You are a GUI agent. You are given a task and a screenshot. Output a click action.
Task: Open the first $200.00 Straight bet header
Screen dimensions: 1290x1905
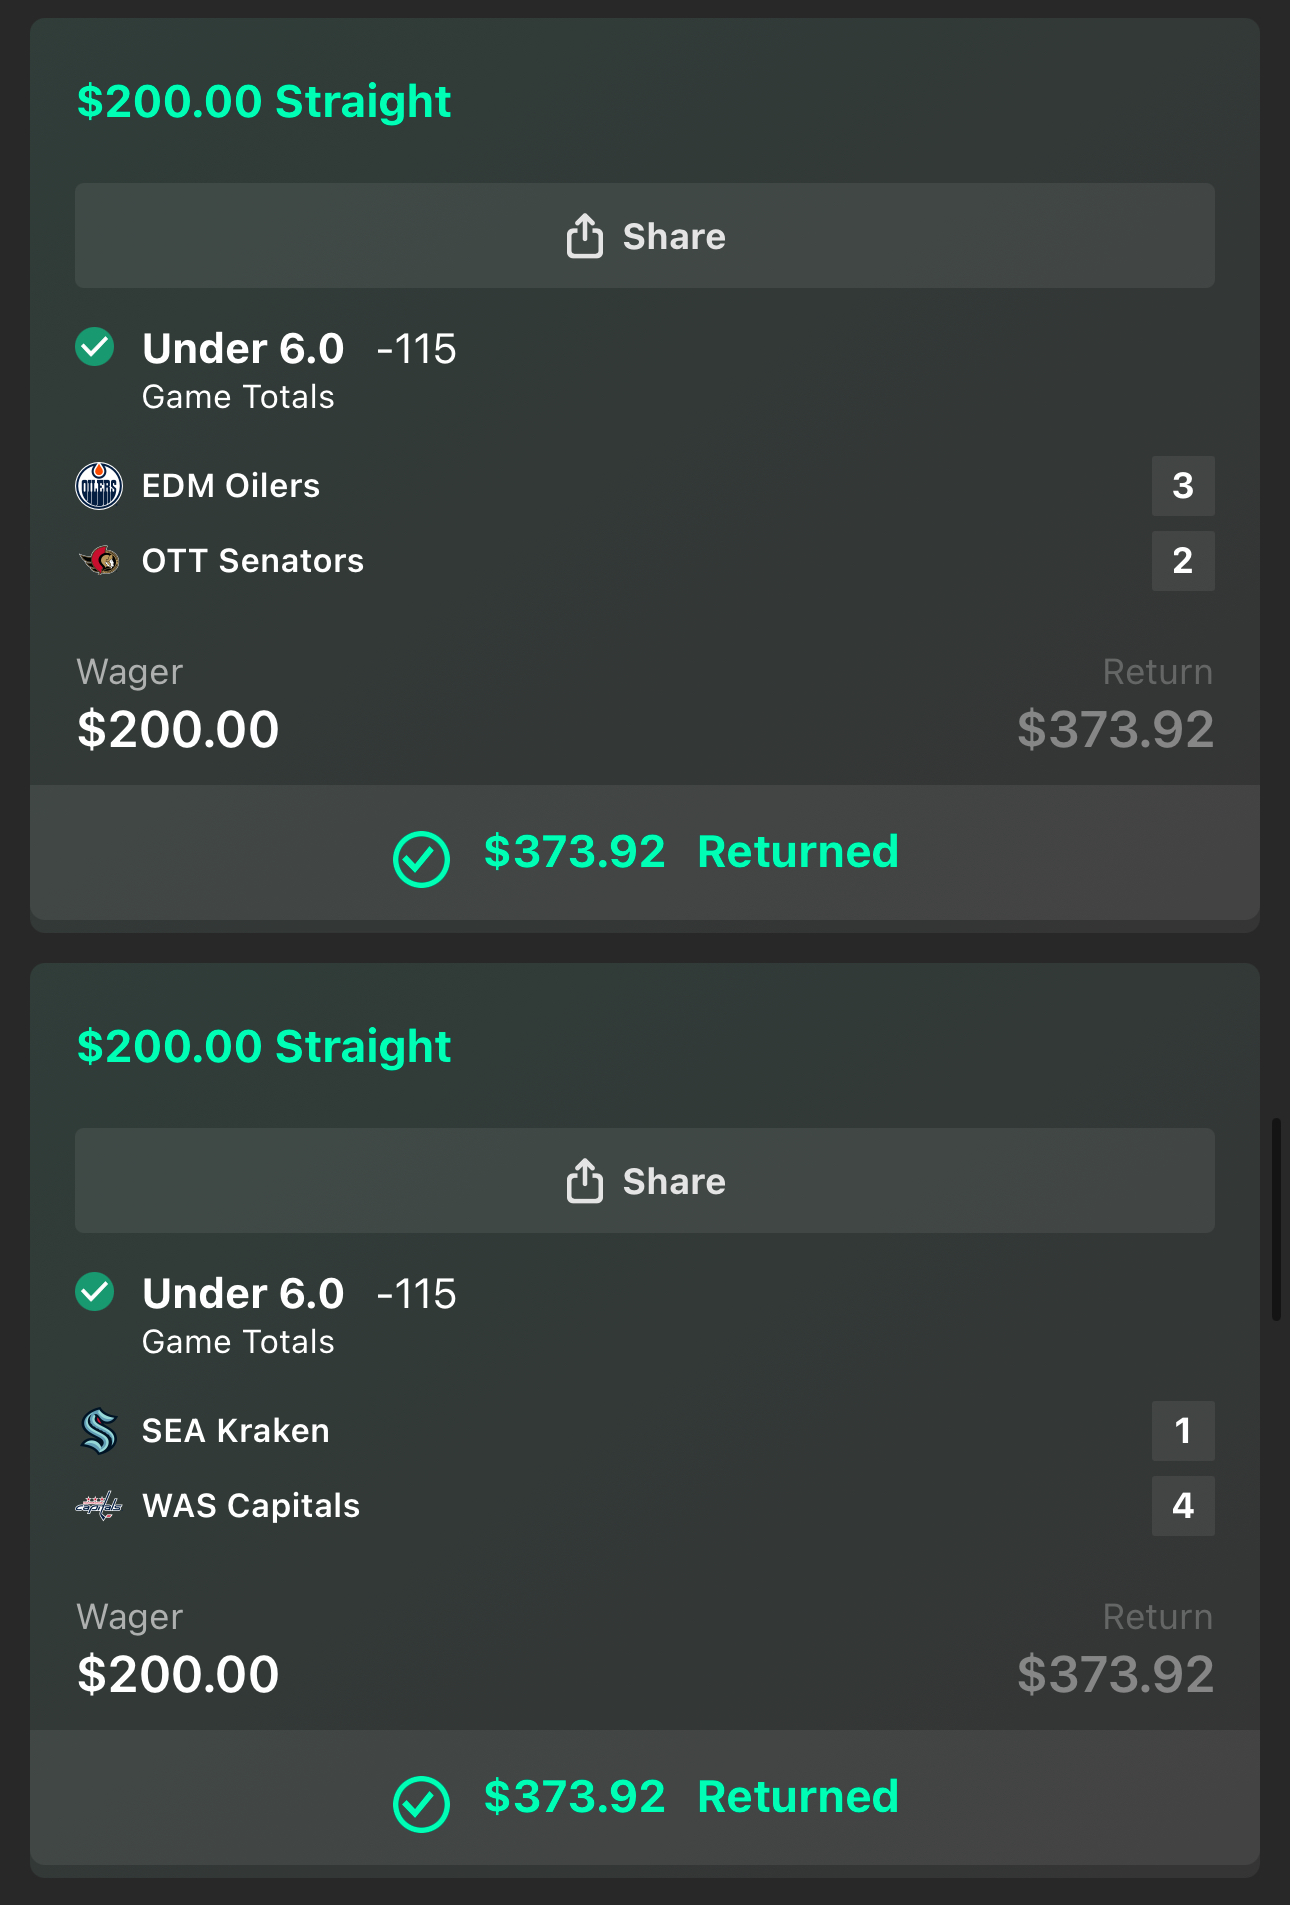pos(264,102)
